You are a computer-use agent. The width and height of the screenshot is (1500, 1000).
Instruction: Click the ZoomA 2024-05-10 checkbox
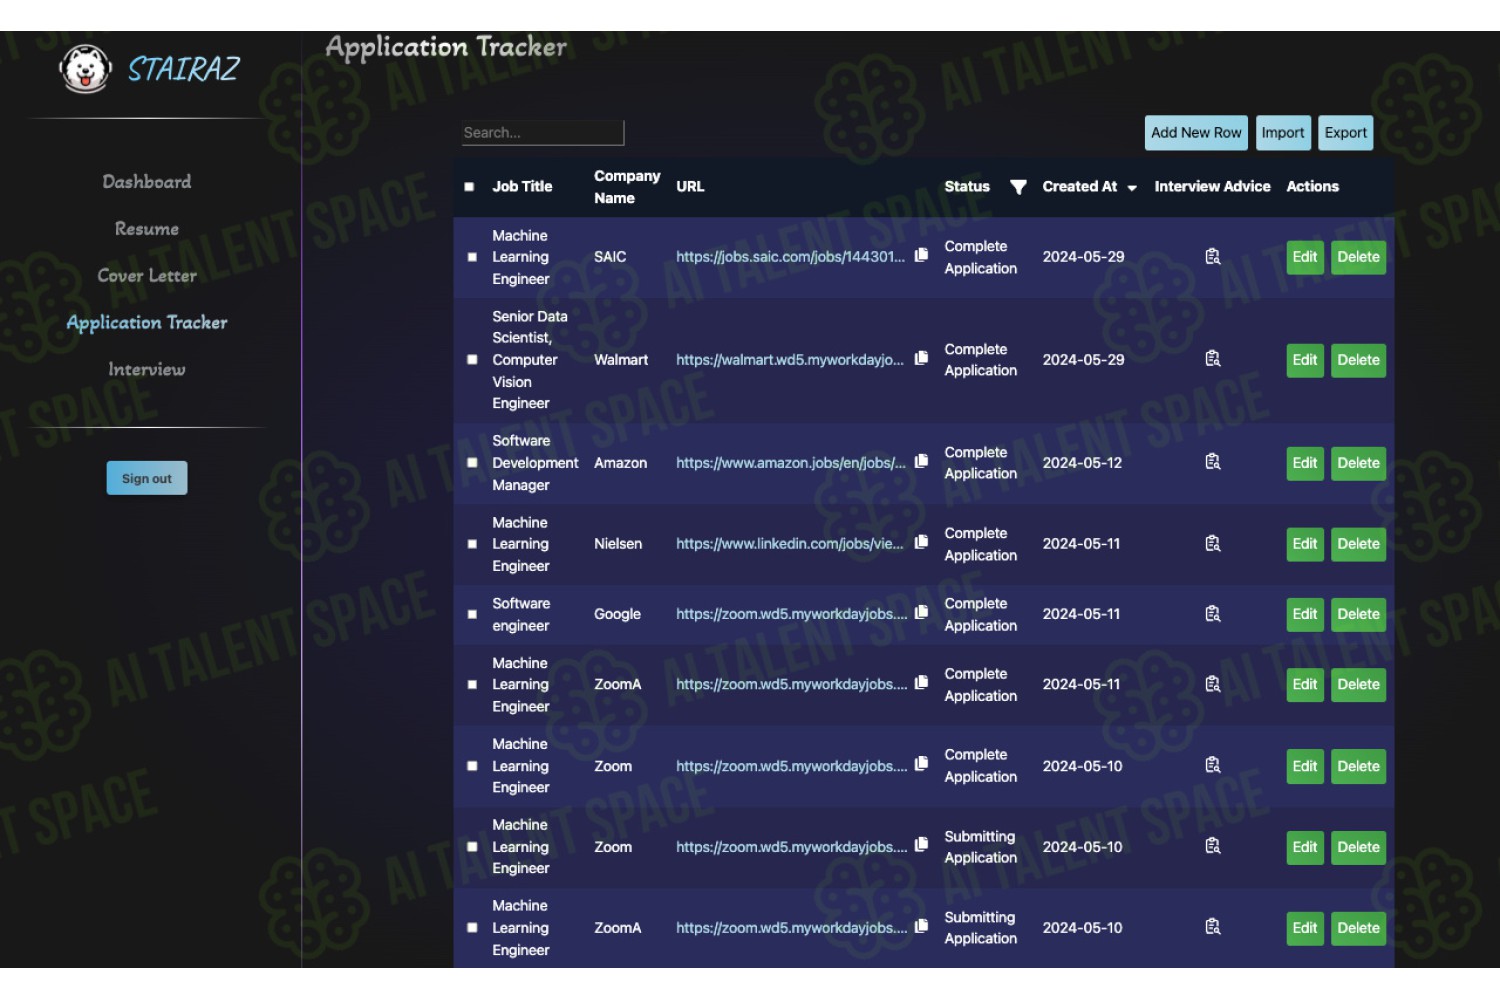(472, 928)
